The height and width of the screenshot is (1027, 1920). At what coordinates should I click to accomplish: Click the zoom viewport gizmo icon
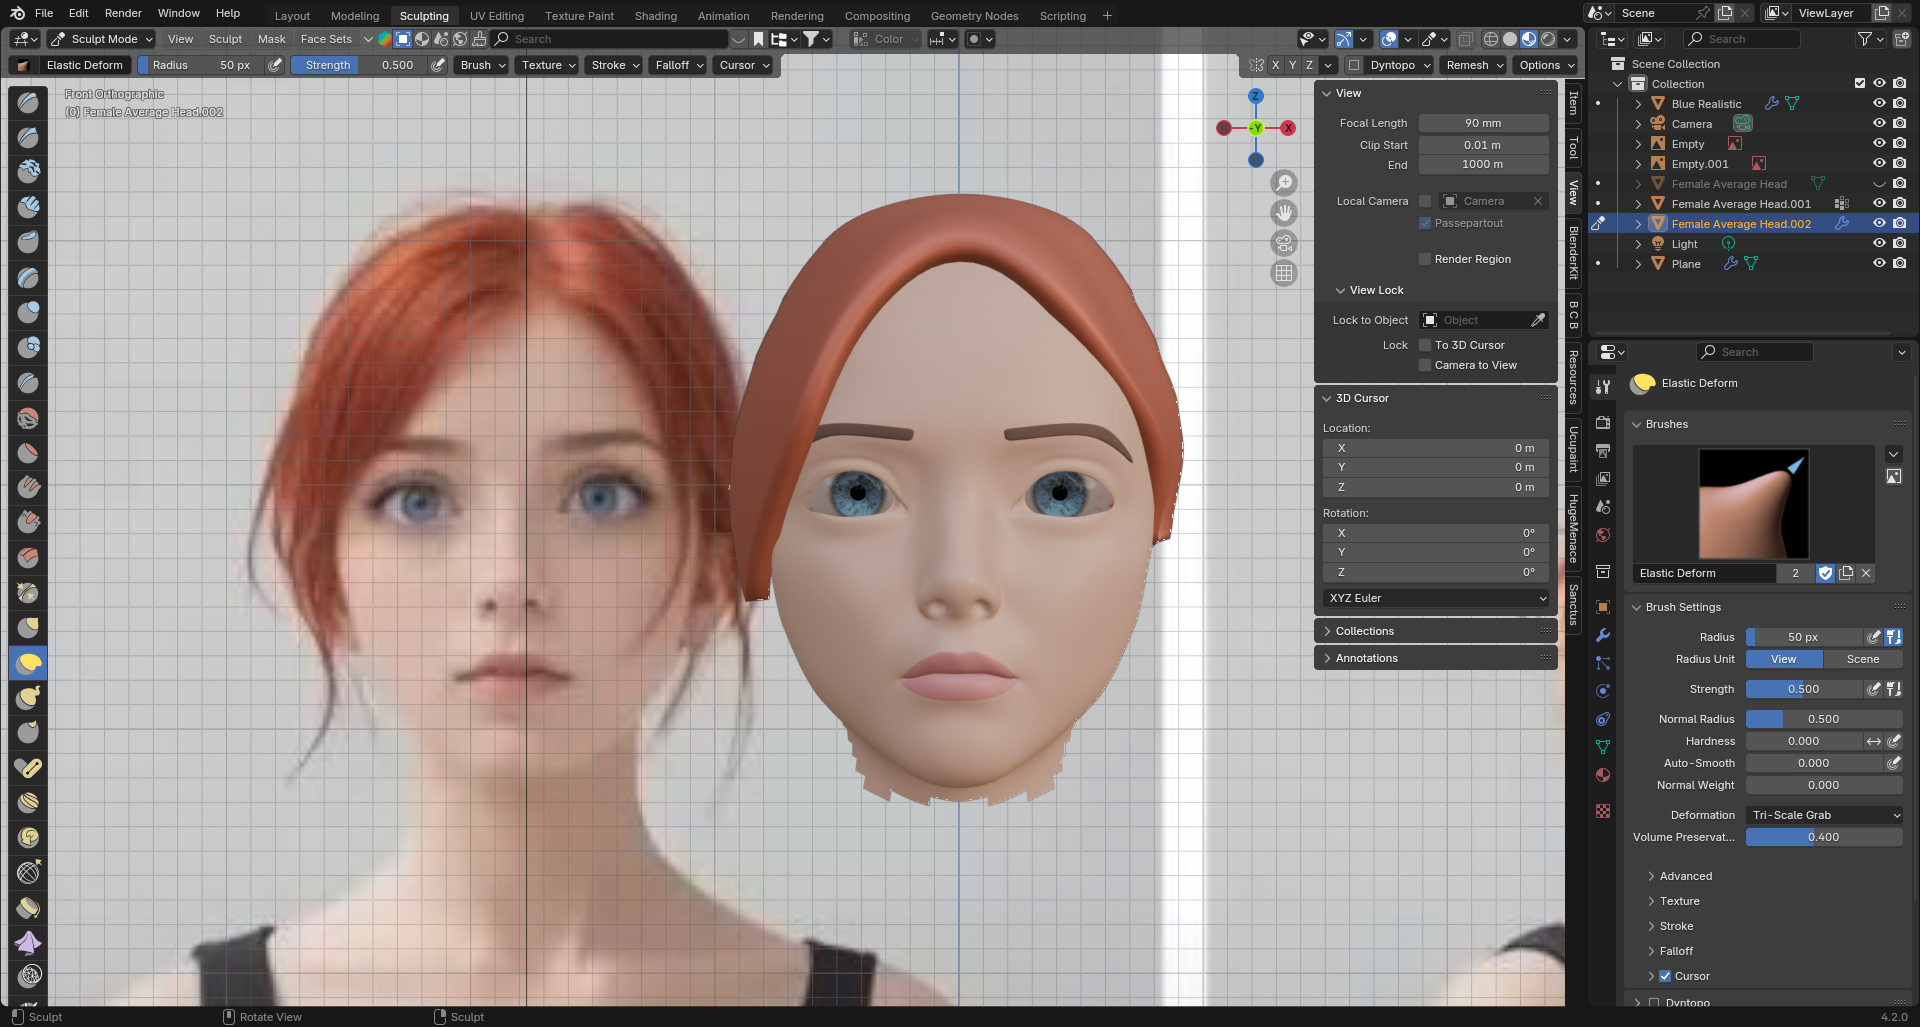pos(1284,183)
